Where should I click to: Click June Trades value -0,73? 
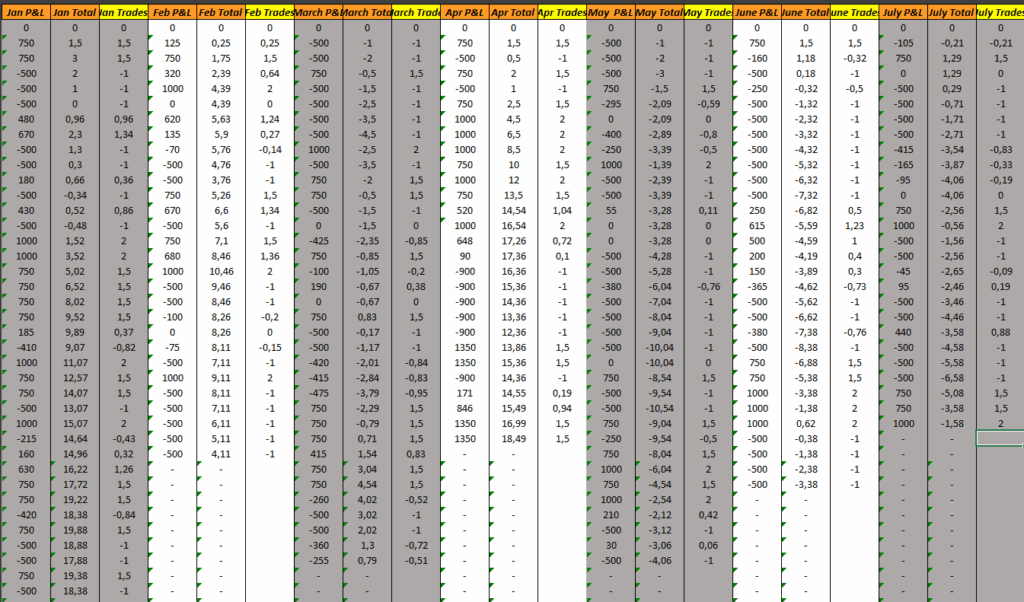point(854,287)
